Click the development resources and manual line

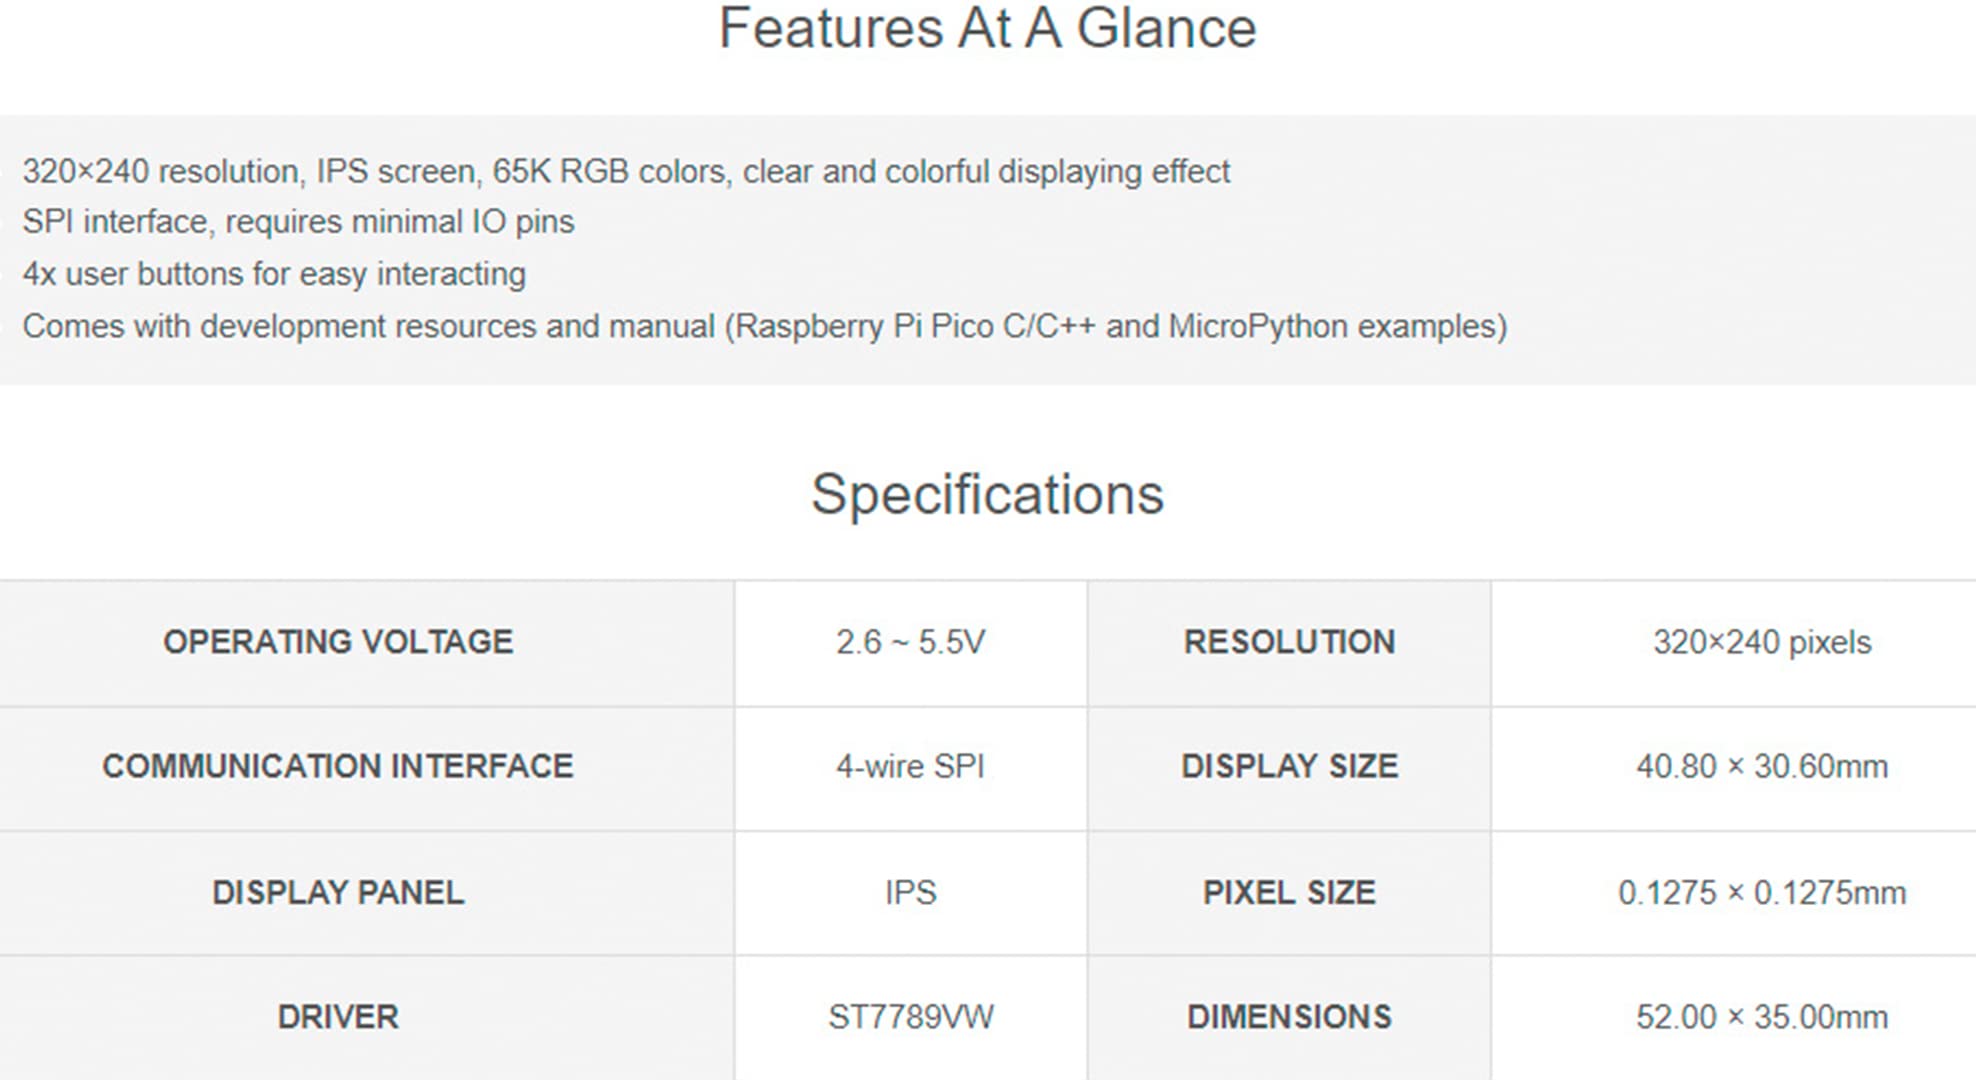(764, 327)
